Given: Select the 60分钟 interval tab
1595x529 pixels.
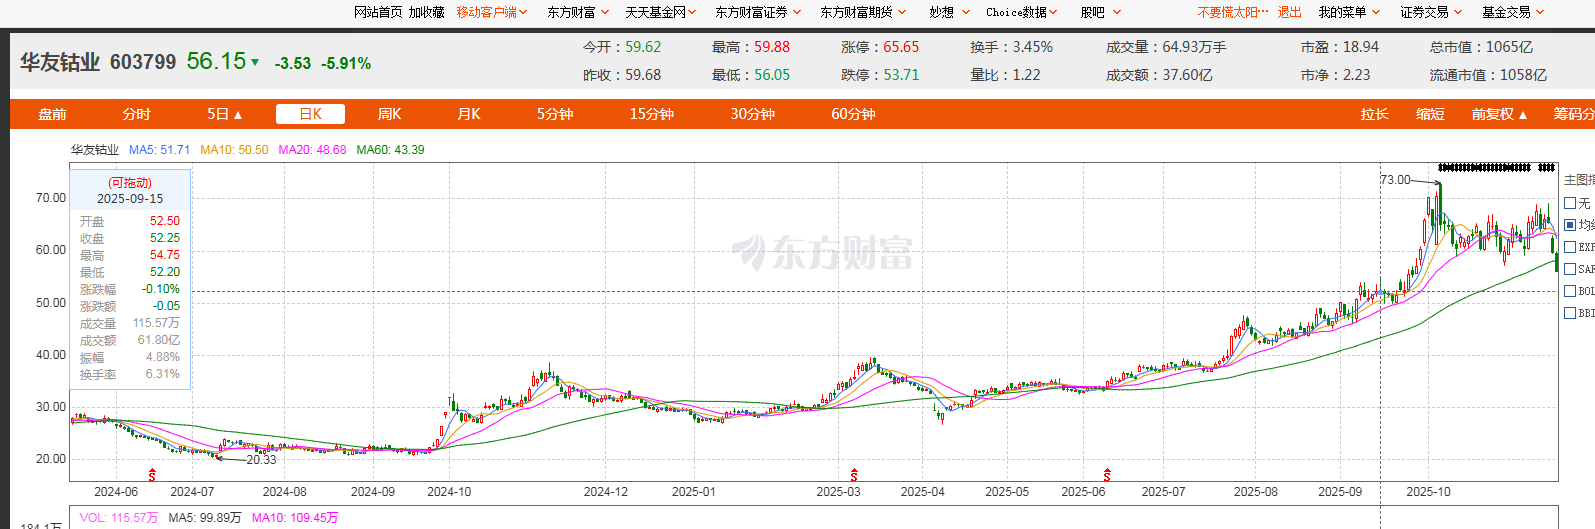Looking at the screenshot, I should tap(853, 114).
